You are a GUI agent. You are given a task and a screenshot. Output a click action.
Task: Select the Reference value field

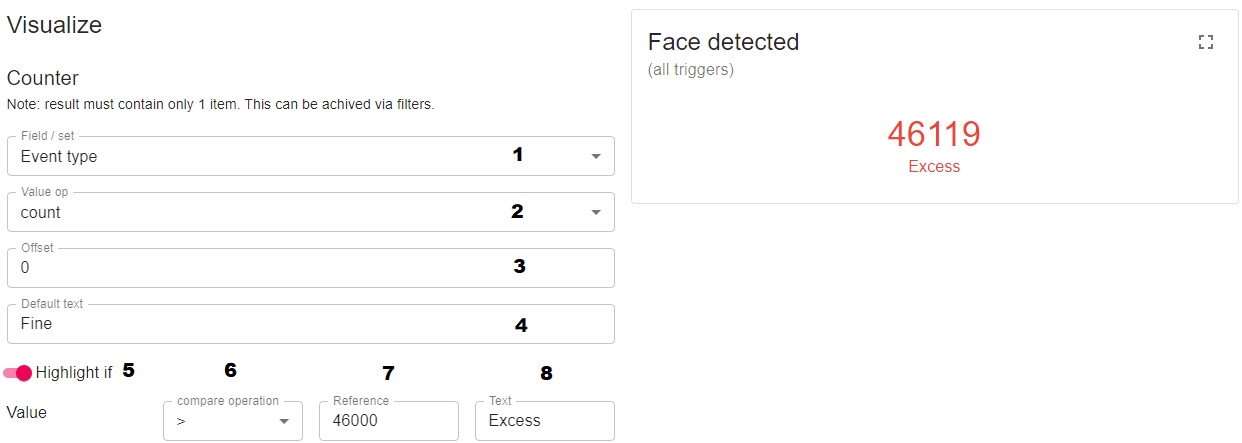pyautogui.click(x=388, y=421)
